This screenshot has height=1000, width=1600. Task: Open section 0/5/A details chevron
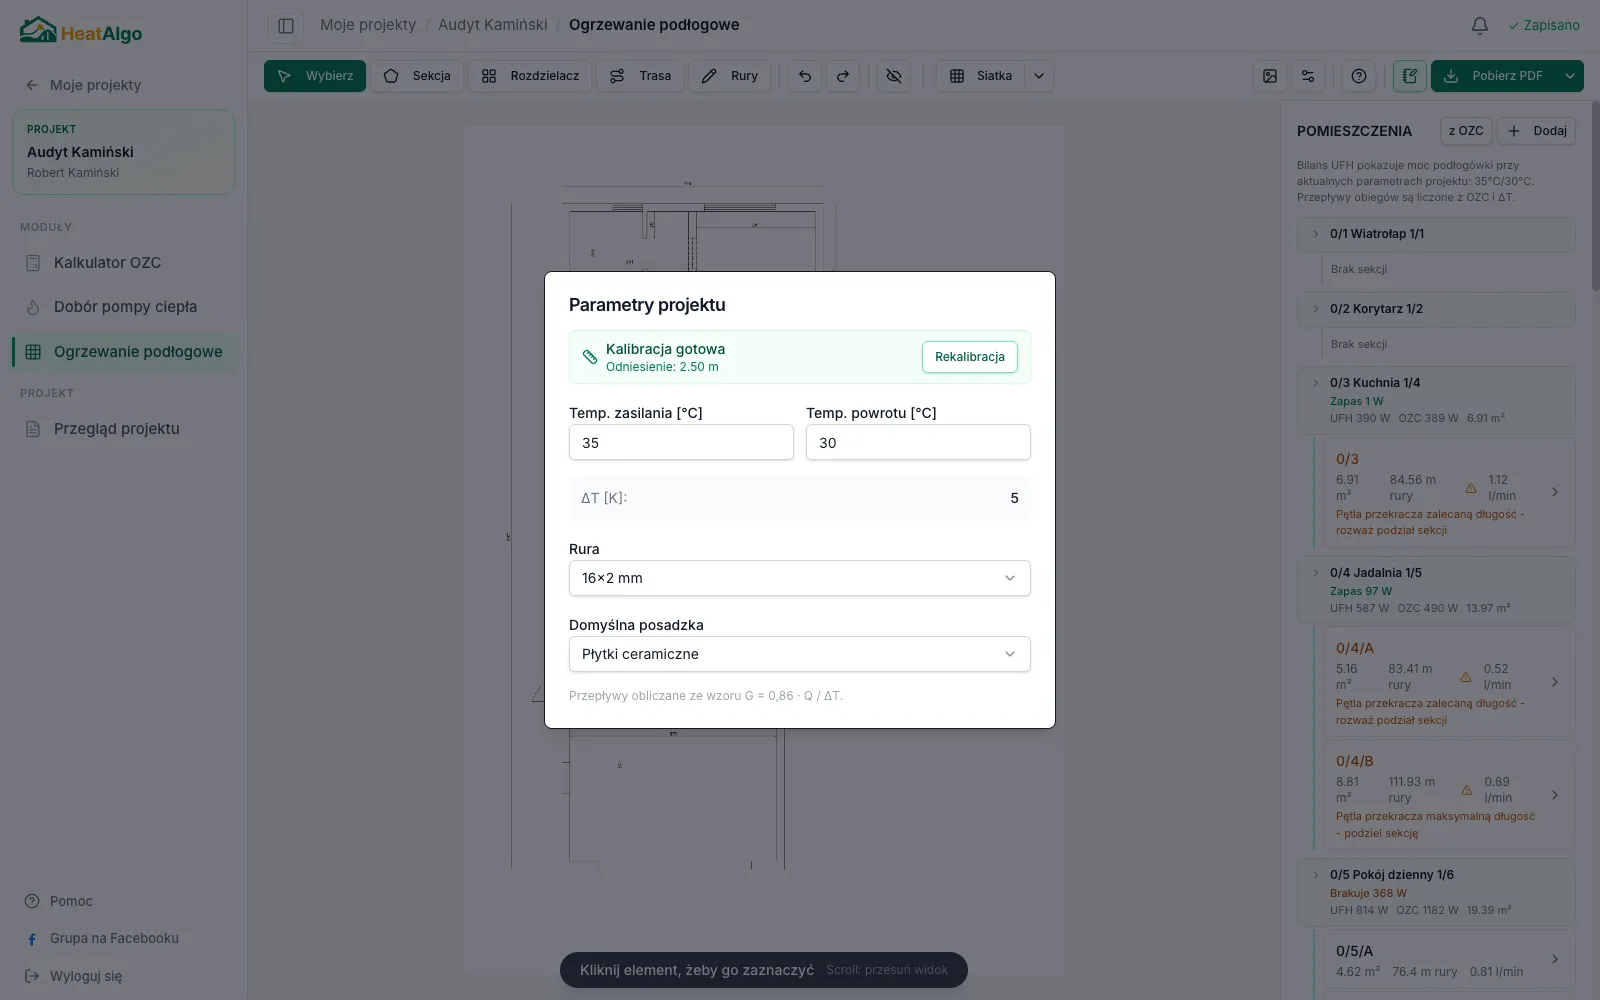[x=1555, y=959]
